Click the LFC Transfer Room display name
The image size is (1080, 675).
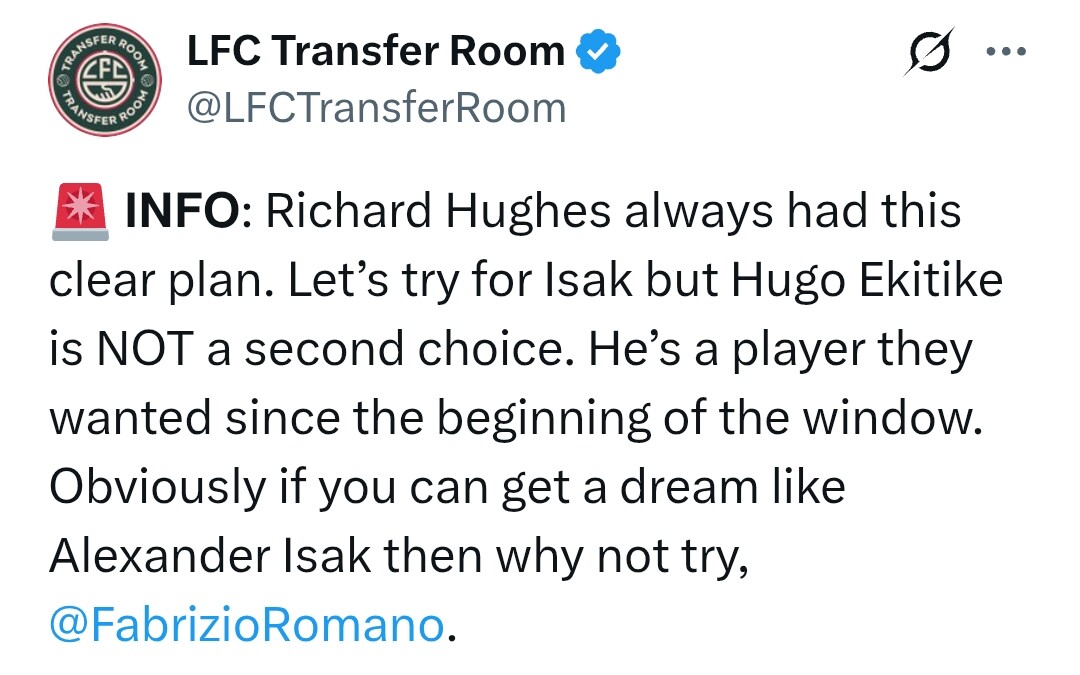[376, 51]
